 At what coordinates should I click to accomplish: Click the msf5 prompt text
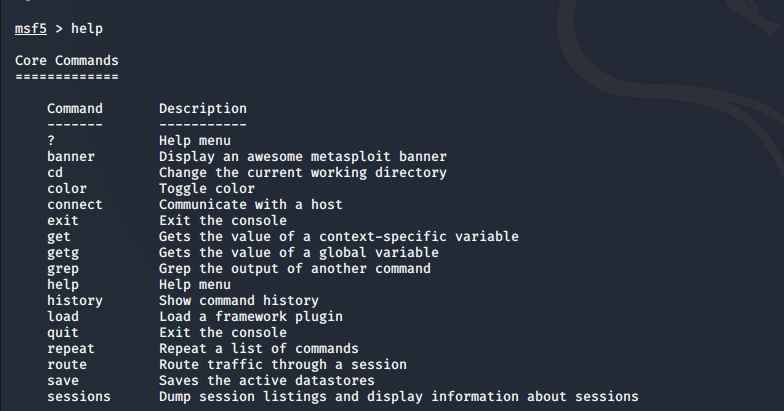[30, 28]
